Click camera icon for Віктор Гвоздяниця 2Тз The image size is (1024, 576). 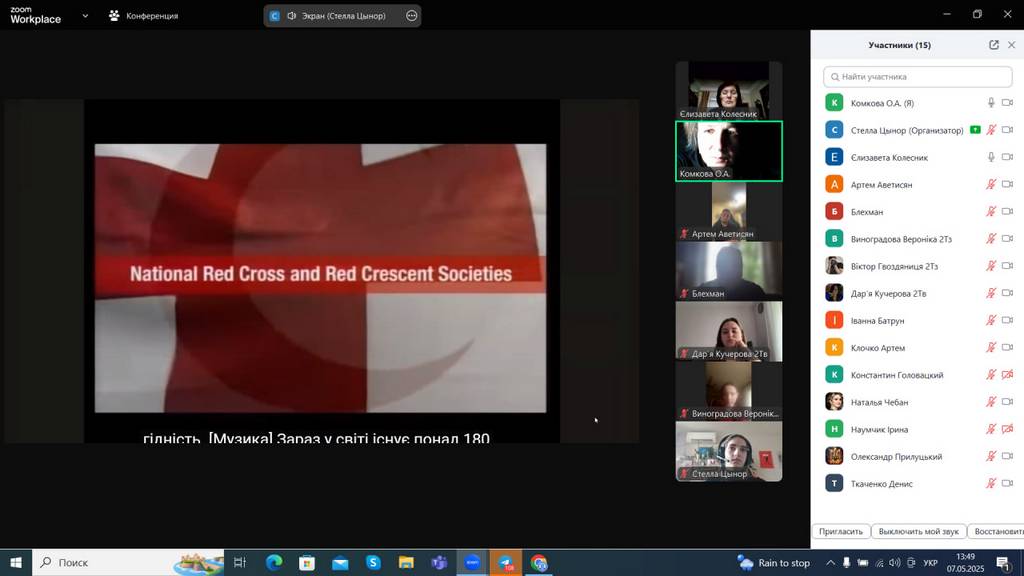(1007, 266)
